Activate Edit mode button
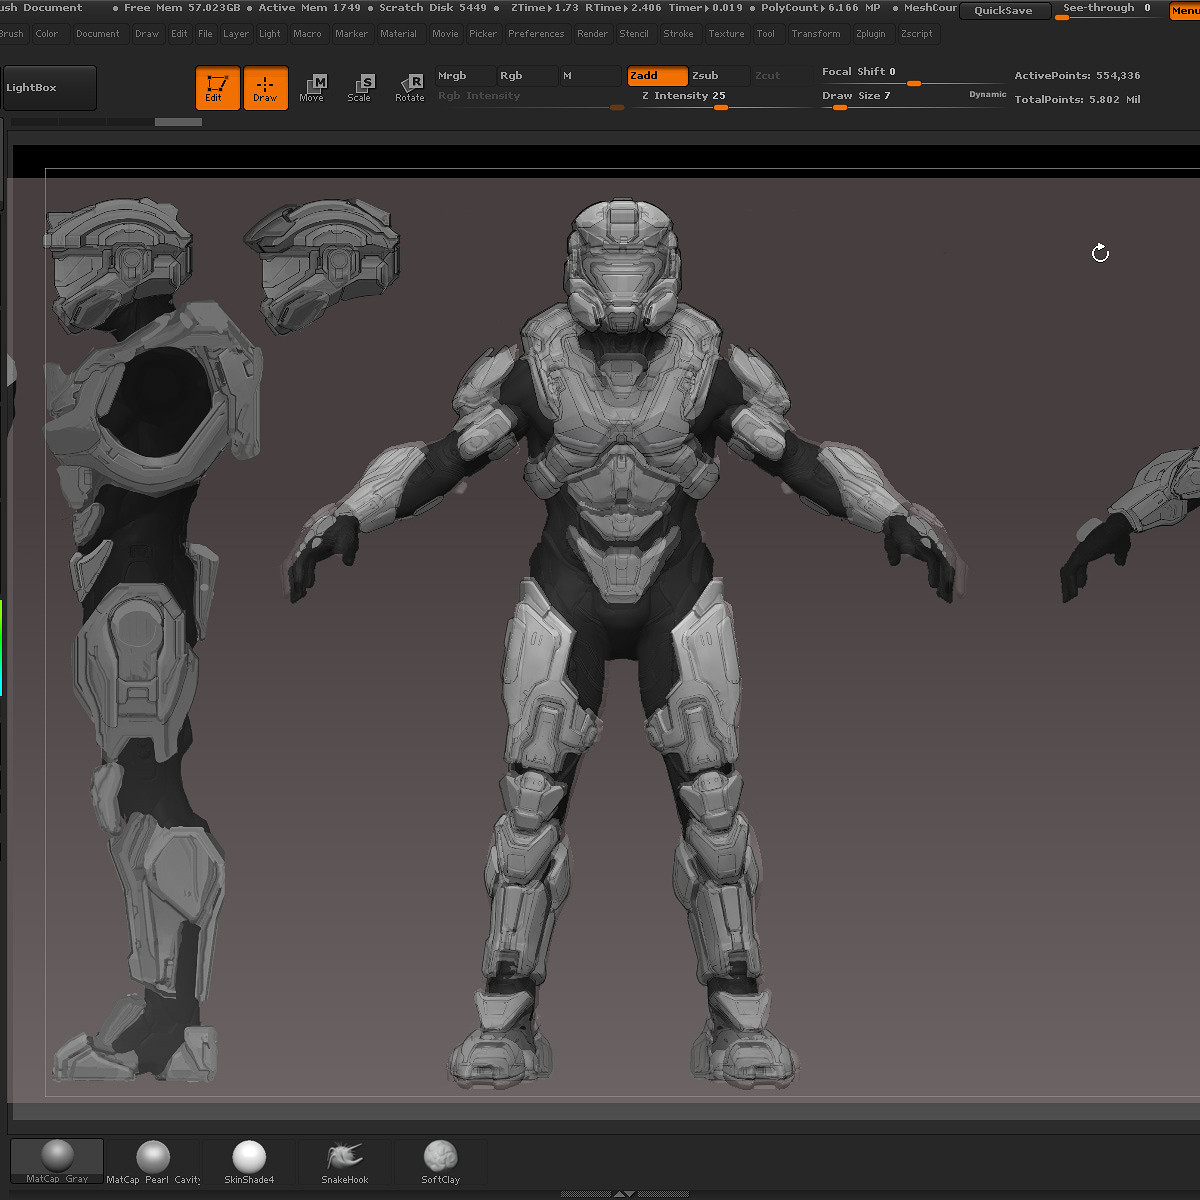 (218, 88)
